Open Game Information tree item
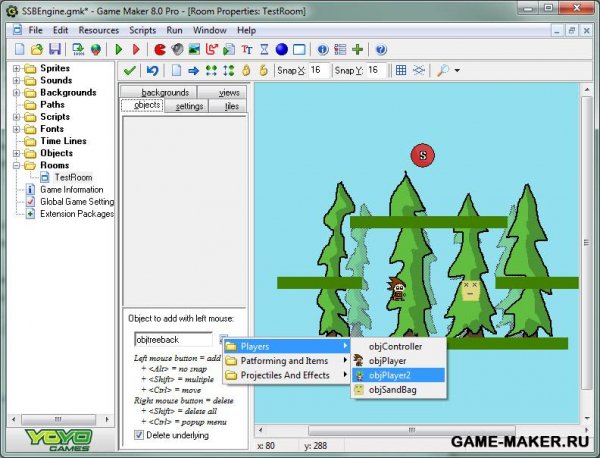This screenshot has height=458, width=600. coord(72,190)
